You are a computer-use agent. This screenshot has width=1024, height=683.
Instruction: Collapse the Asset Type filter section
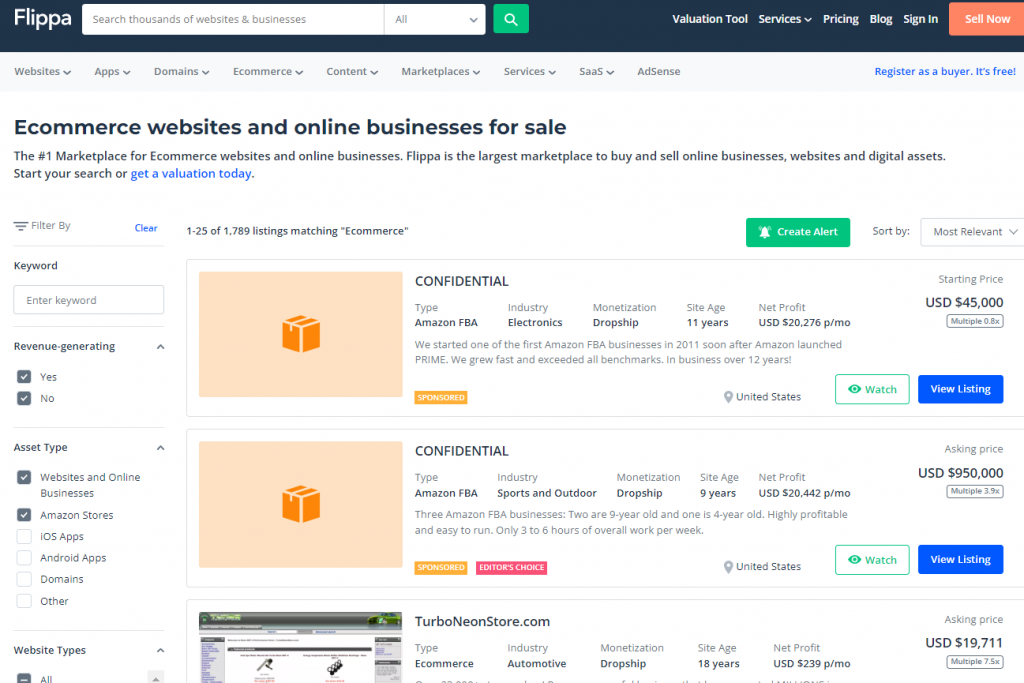click(161, 448)
